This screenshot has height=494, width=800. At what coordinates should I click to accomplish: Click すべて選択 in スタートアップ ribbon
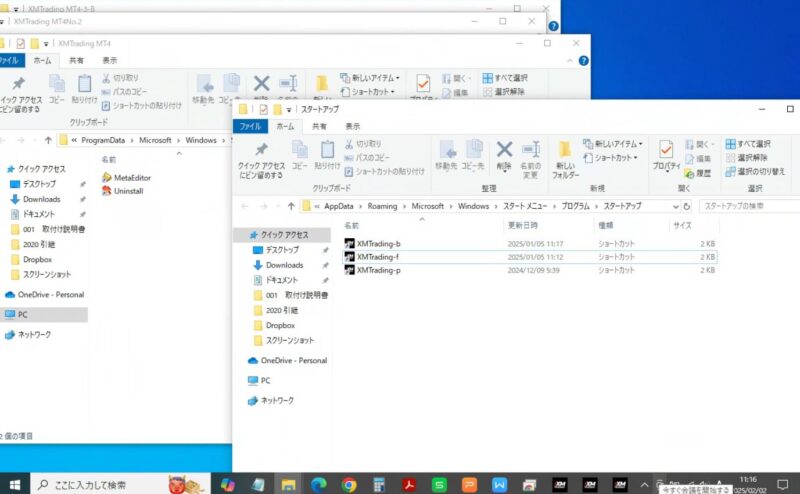tap(748, 144)
